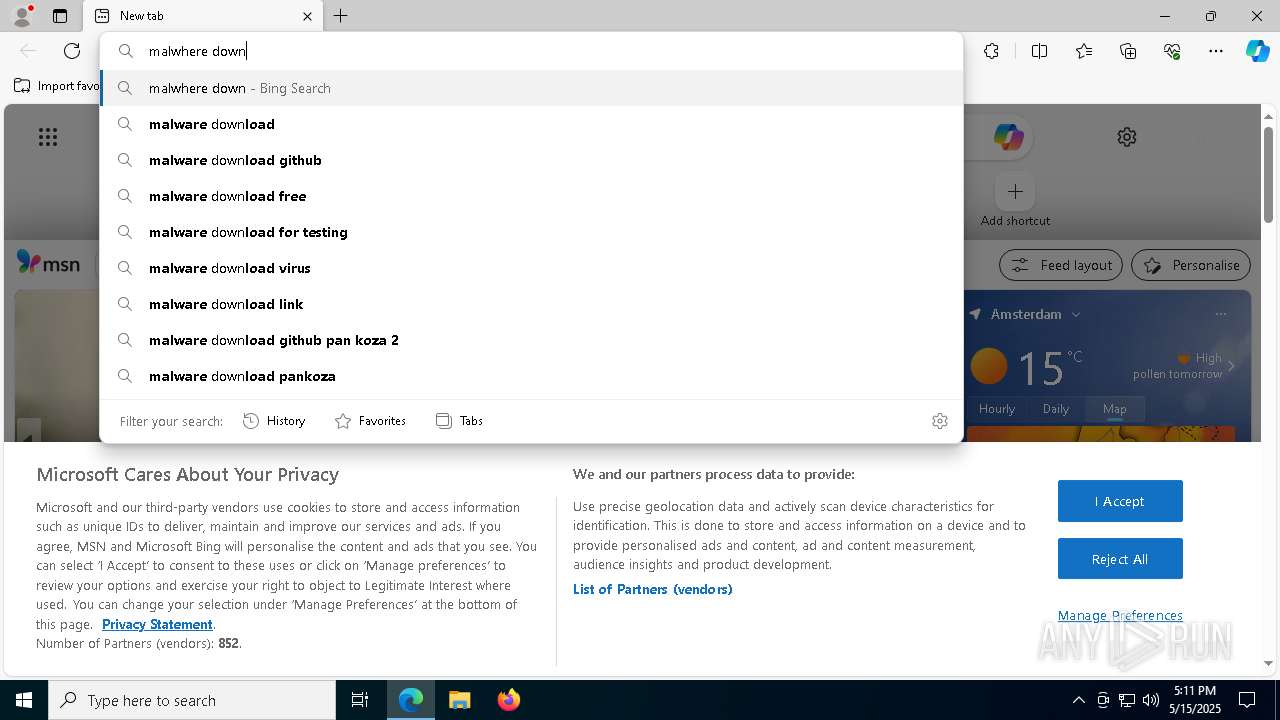
Task: Open File Explorer from taskbar
Action: coord(459,700)
